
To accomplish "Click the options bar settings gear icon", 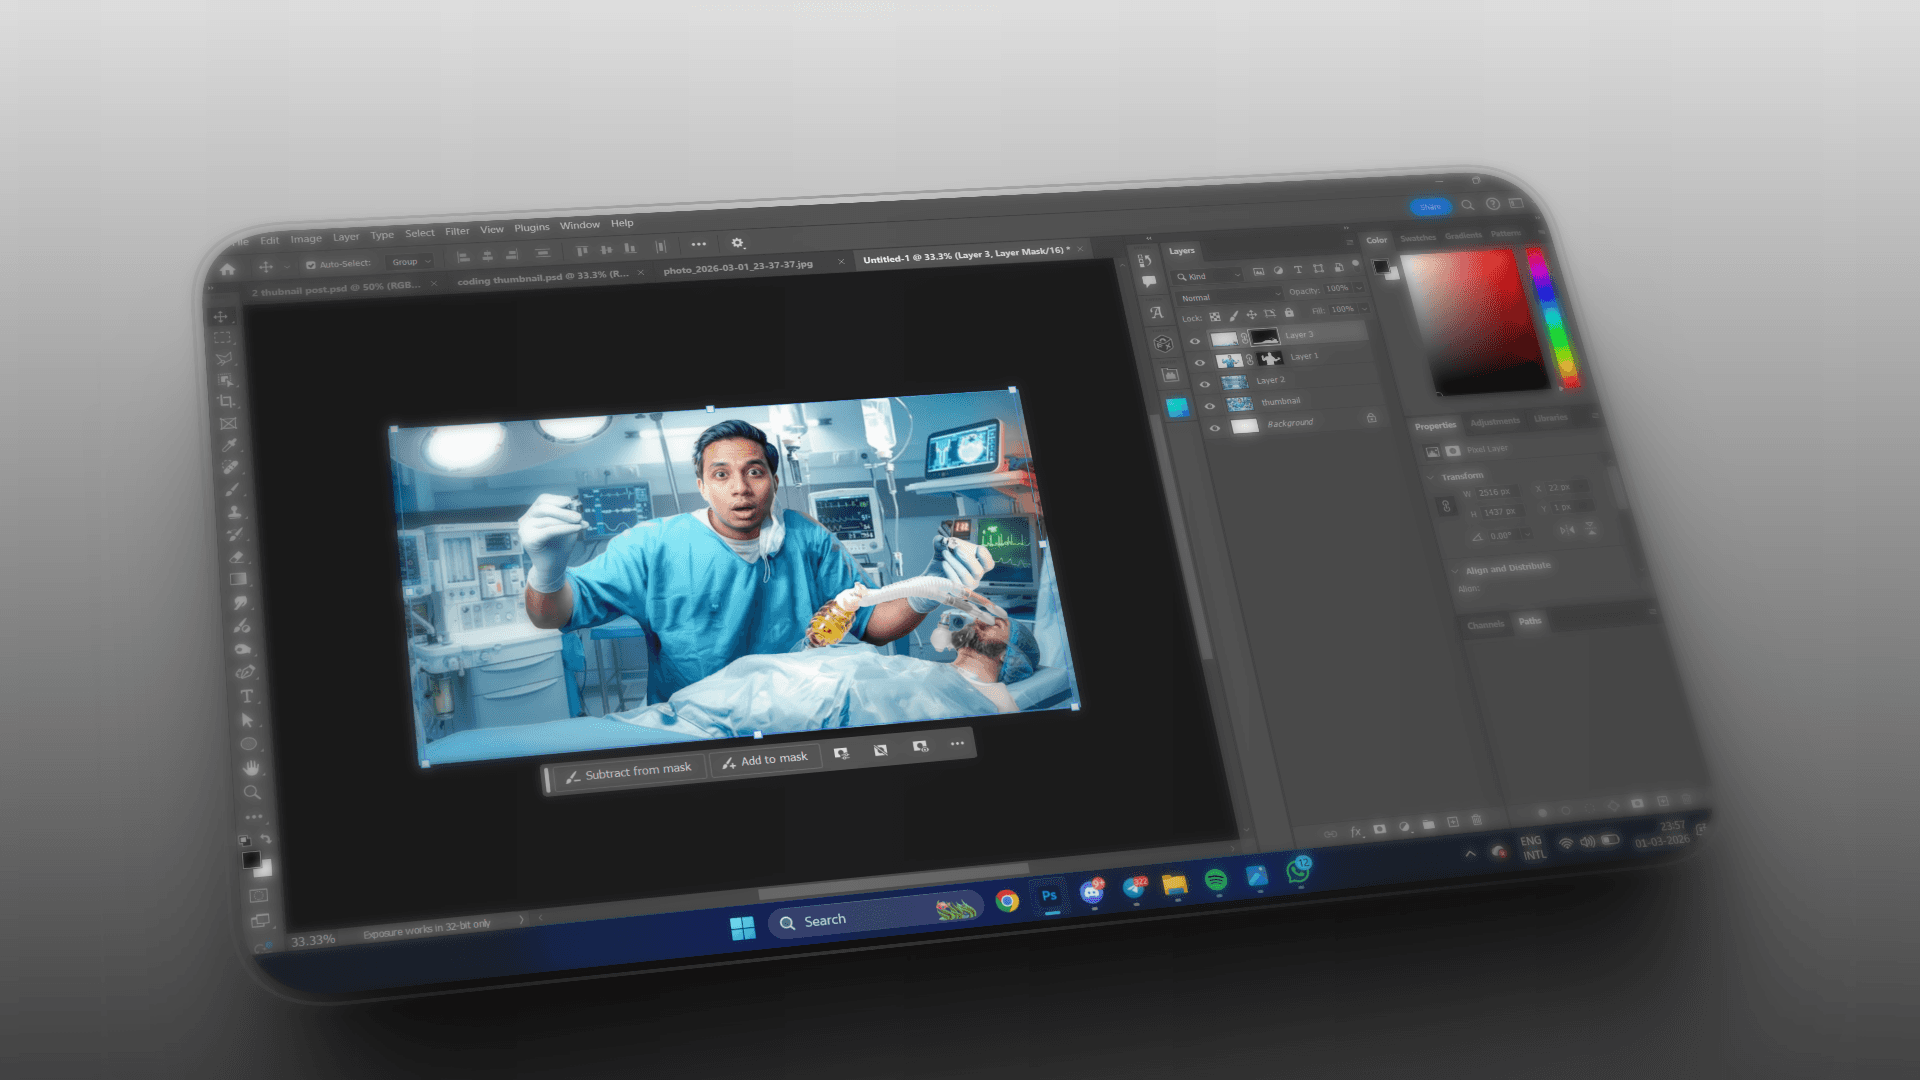I will tap(737, 243).
